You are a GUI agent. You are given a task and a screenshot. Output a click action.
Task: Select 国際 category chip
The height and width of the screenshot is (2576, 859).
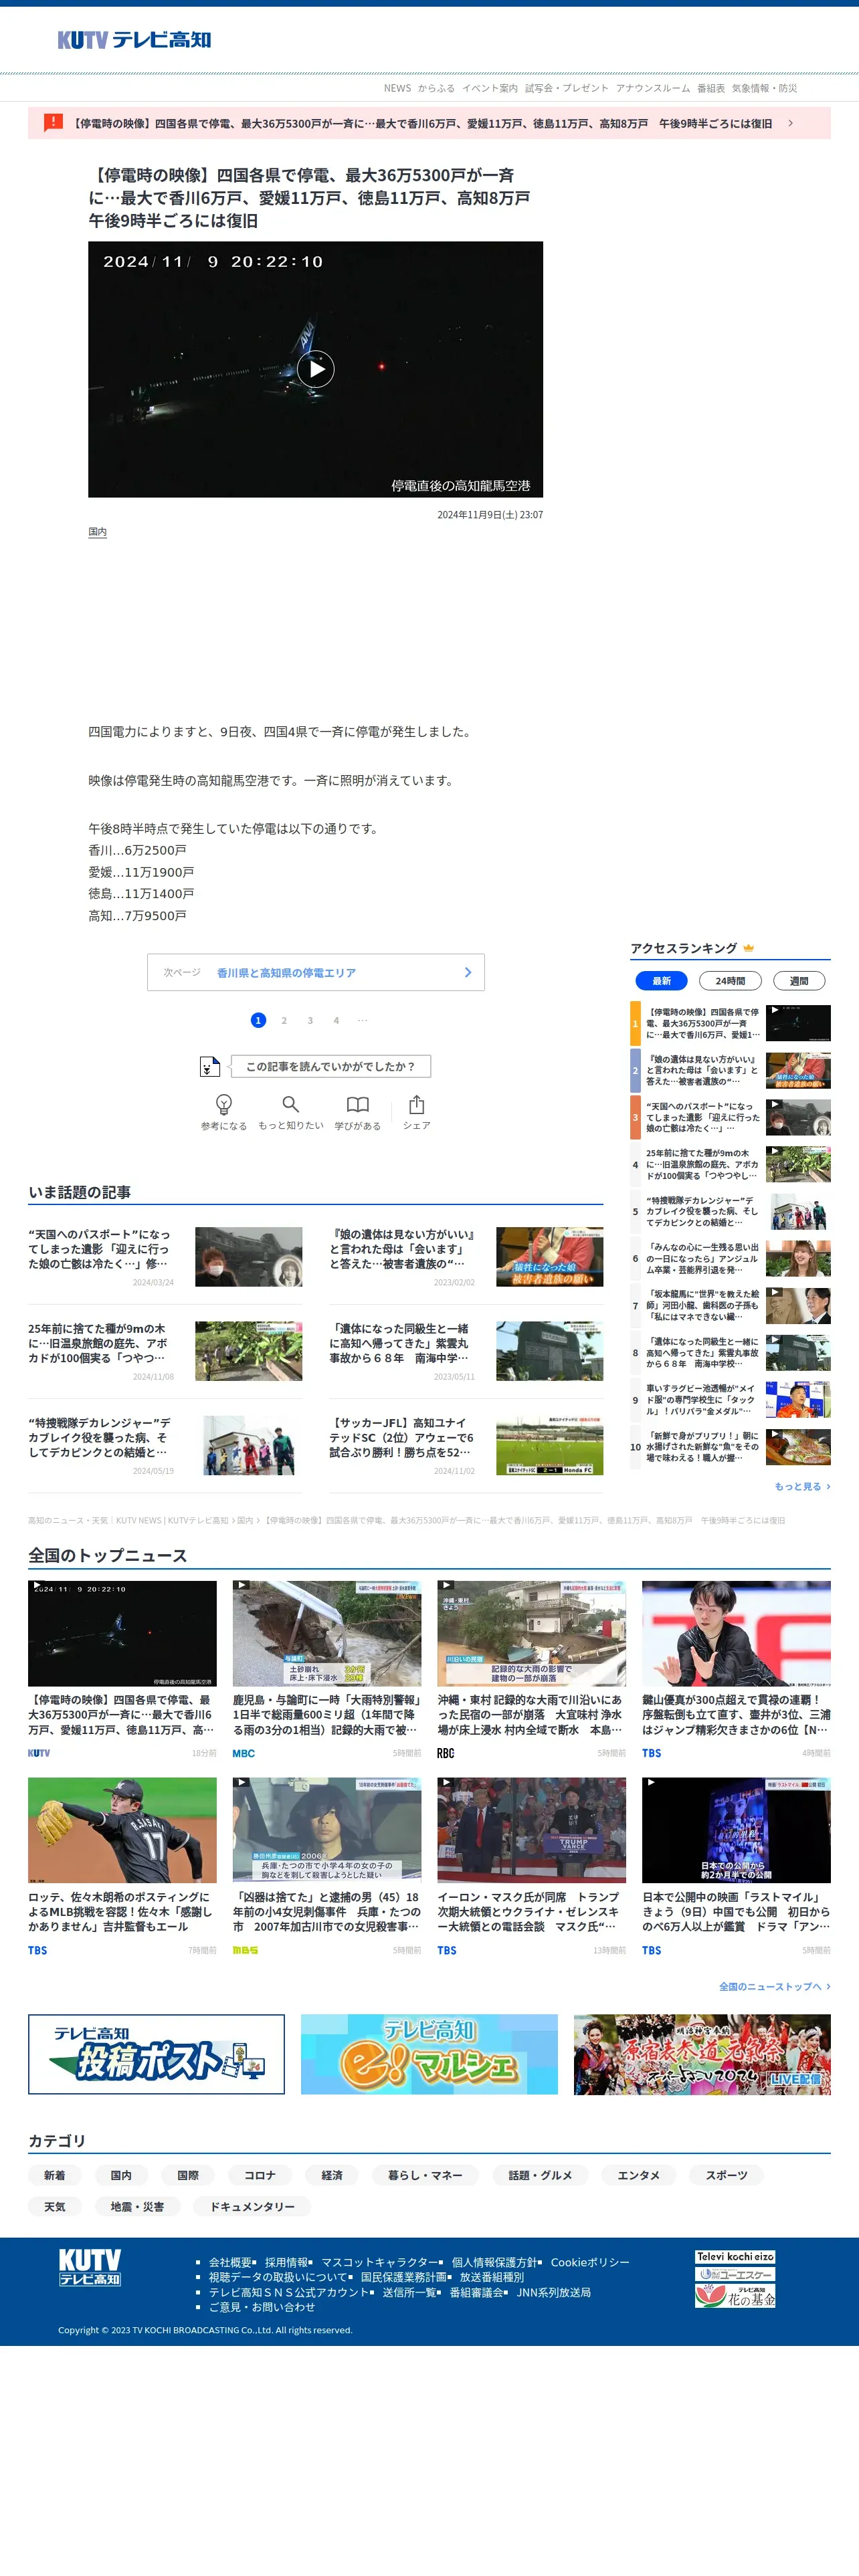click(188, 2175)
